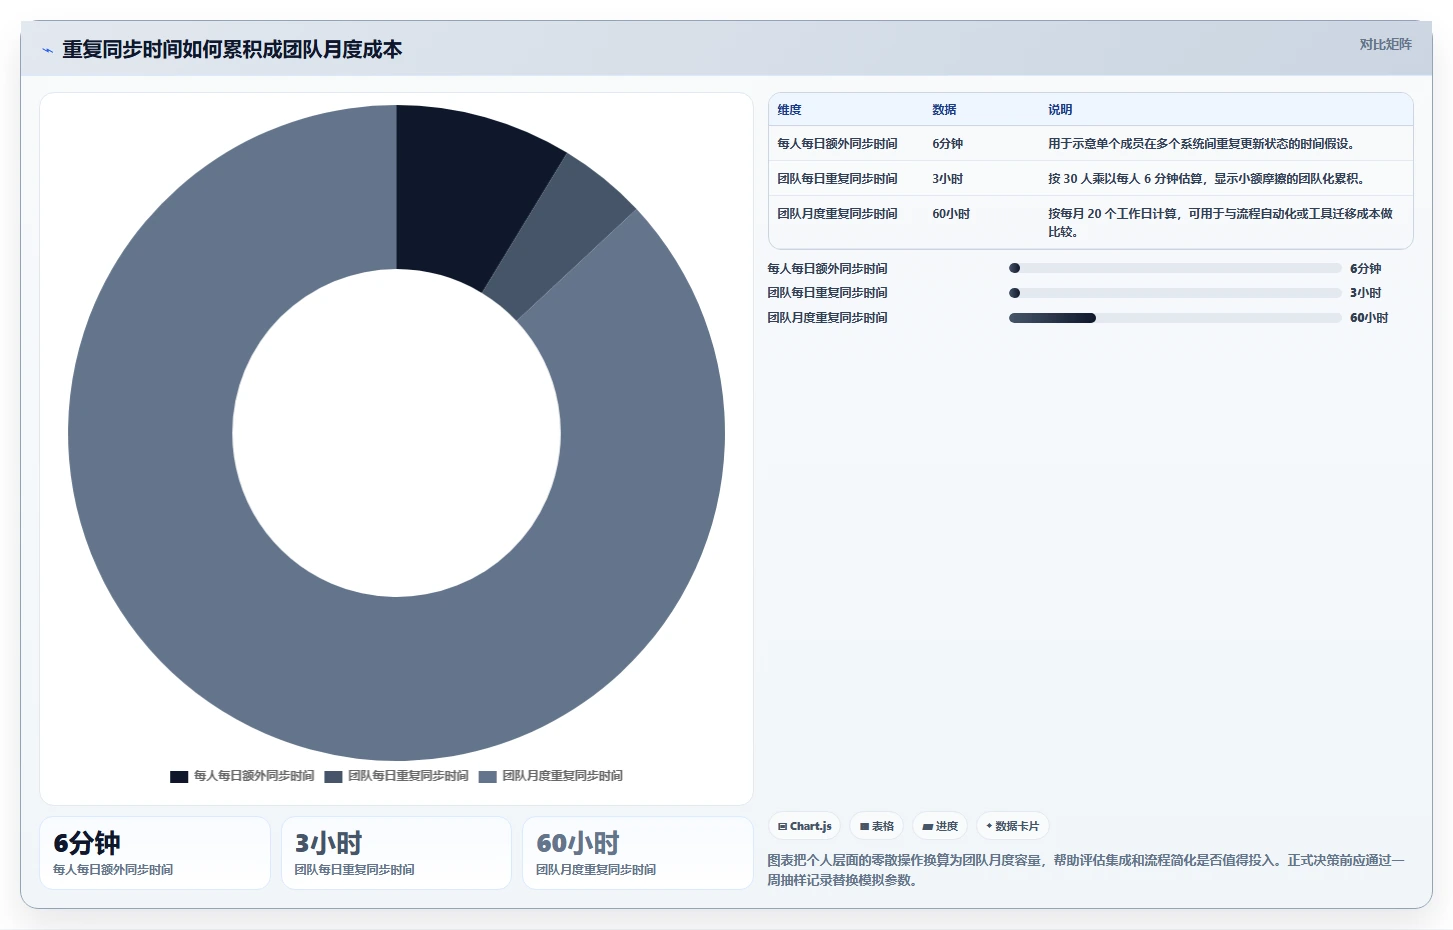Select table cell 团队每日重复同步时间

click(x=837, y=179)
